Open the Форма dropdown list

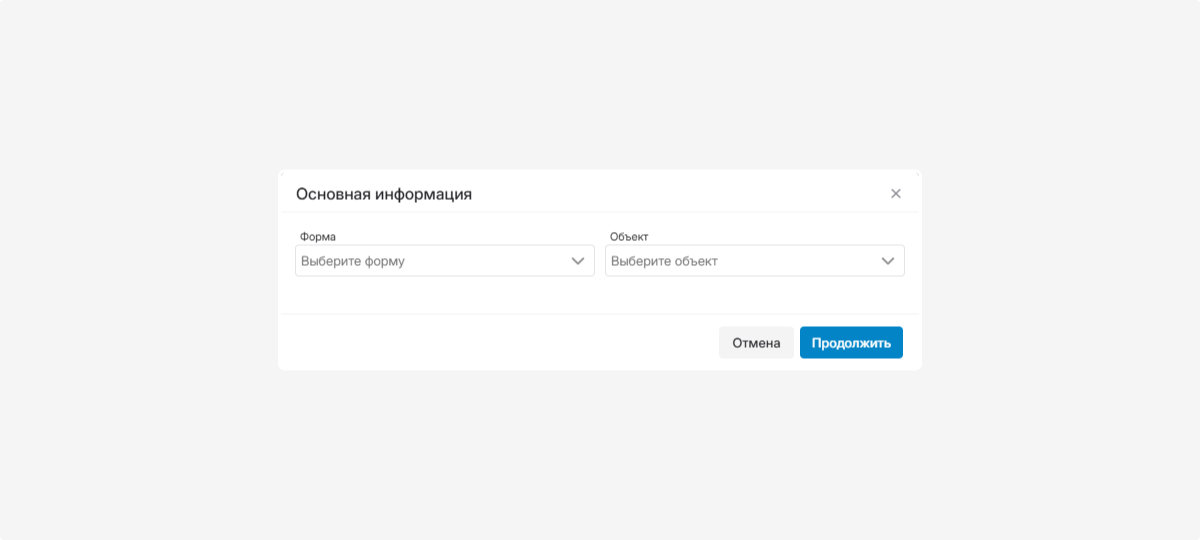pos(444,261)
